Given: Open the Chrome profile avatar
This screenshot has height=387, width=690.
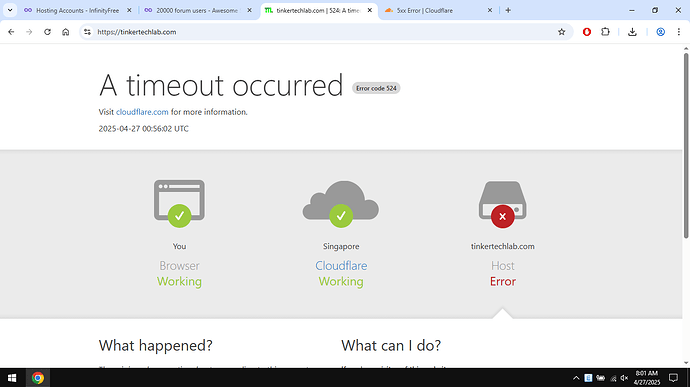Looking at the screenshot, I should (661, 32).
